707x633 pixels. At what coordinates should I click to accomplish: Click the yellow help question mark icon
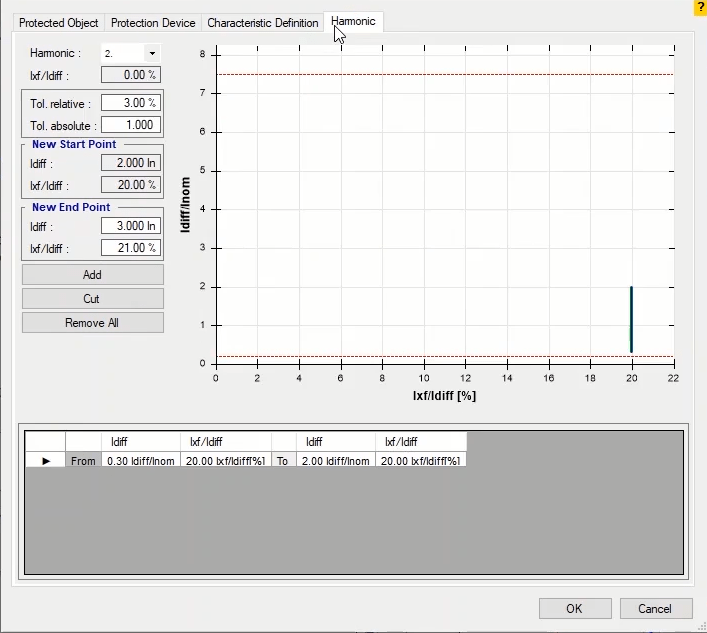pos(700,6)
